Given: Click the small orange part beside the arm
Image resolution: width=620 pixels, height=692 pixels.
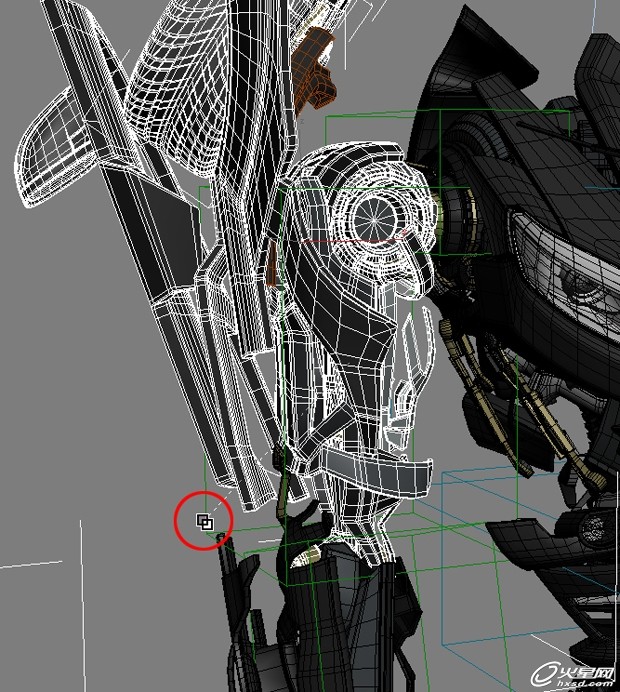Looking at the screenshot, I should click(273, 263).
